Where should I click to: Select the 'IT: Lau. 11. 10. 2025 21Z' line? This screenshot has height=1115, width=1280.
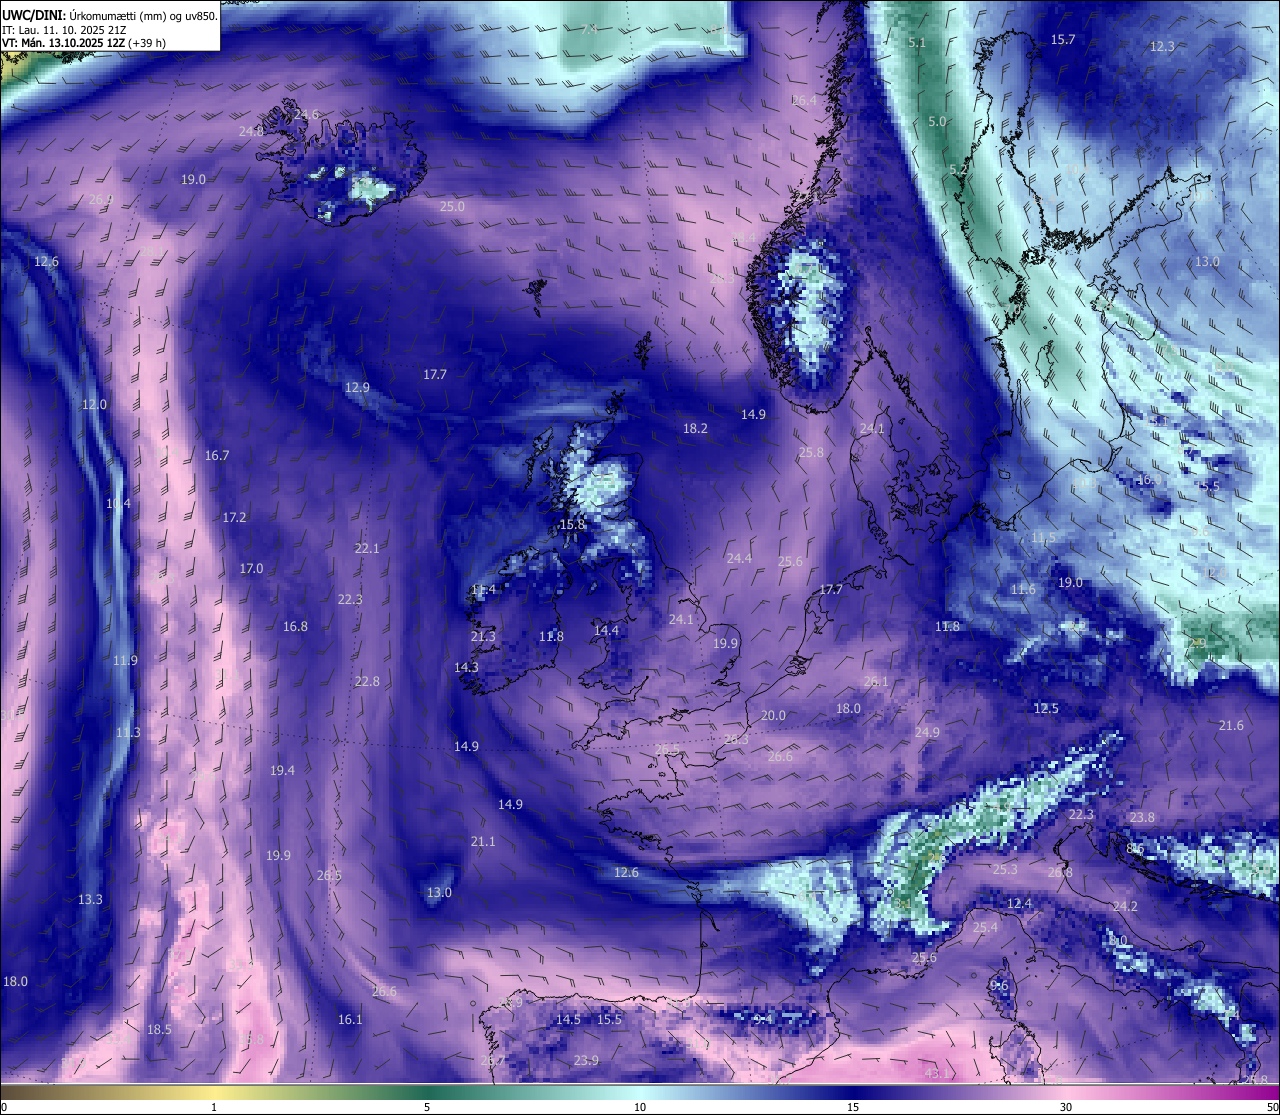coord(64,30)
